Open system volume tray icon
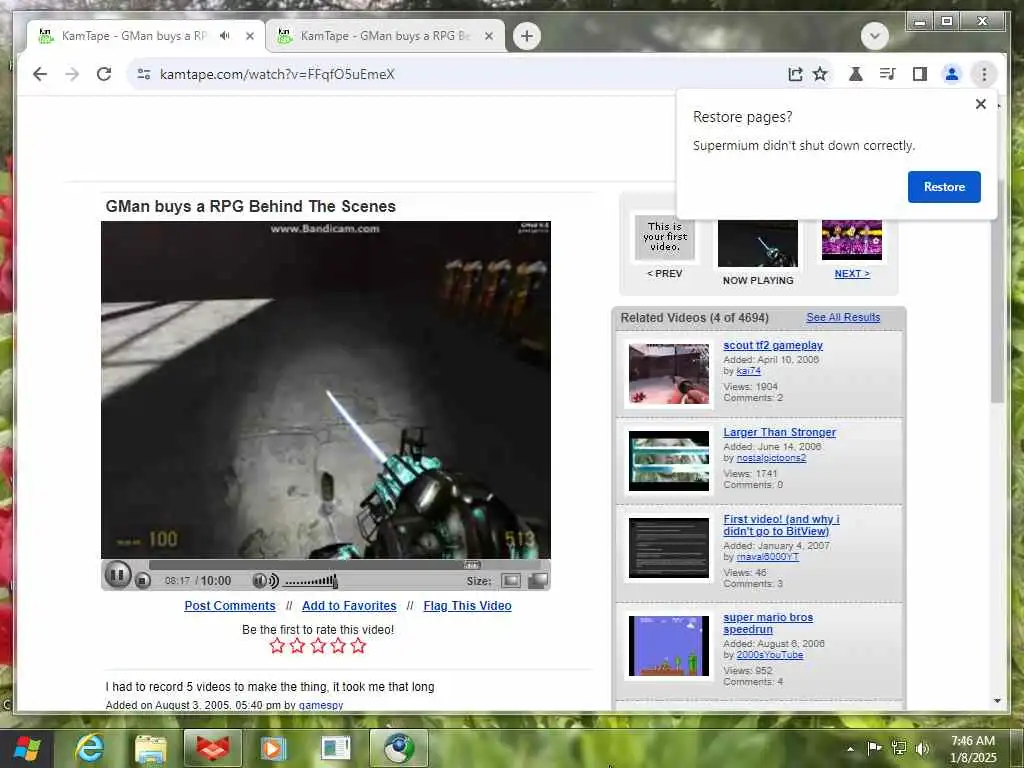 (x=922, y=748)
